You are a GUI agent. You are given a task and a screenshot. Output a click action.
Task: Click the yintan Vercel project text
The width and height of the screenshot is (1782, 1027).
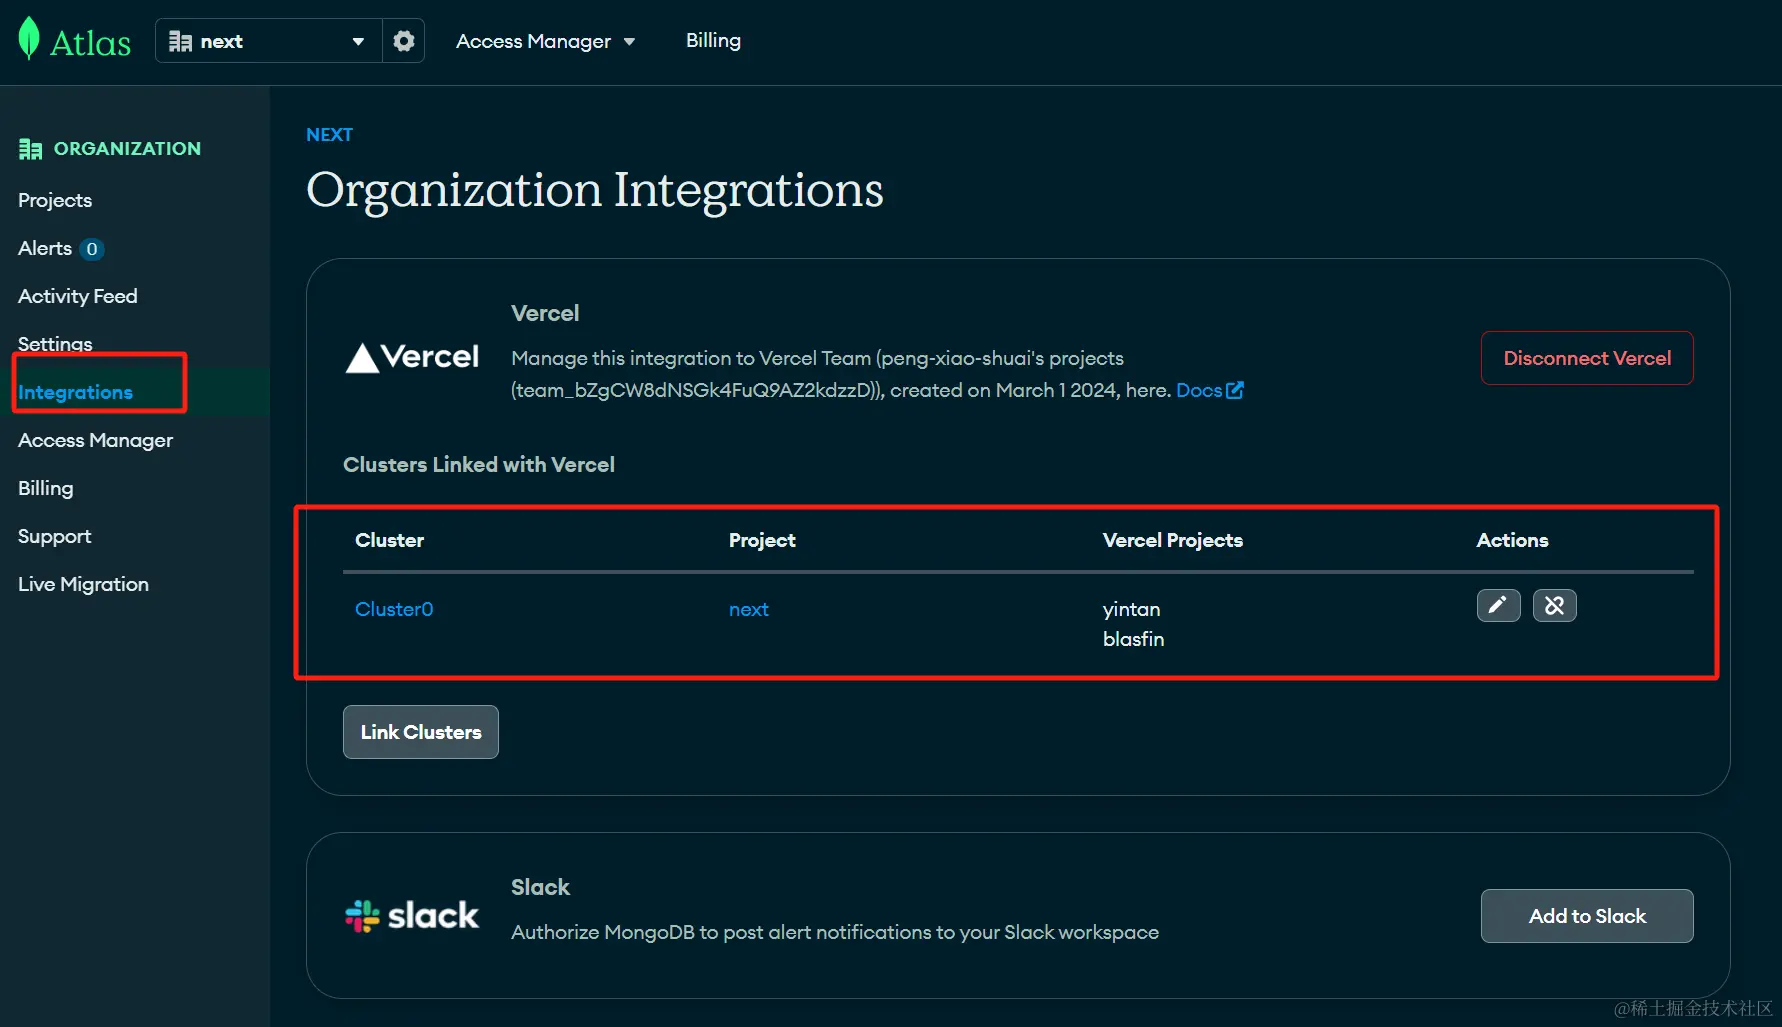(x=1131, y=609)
